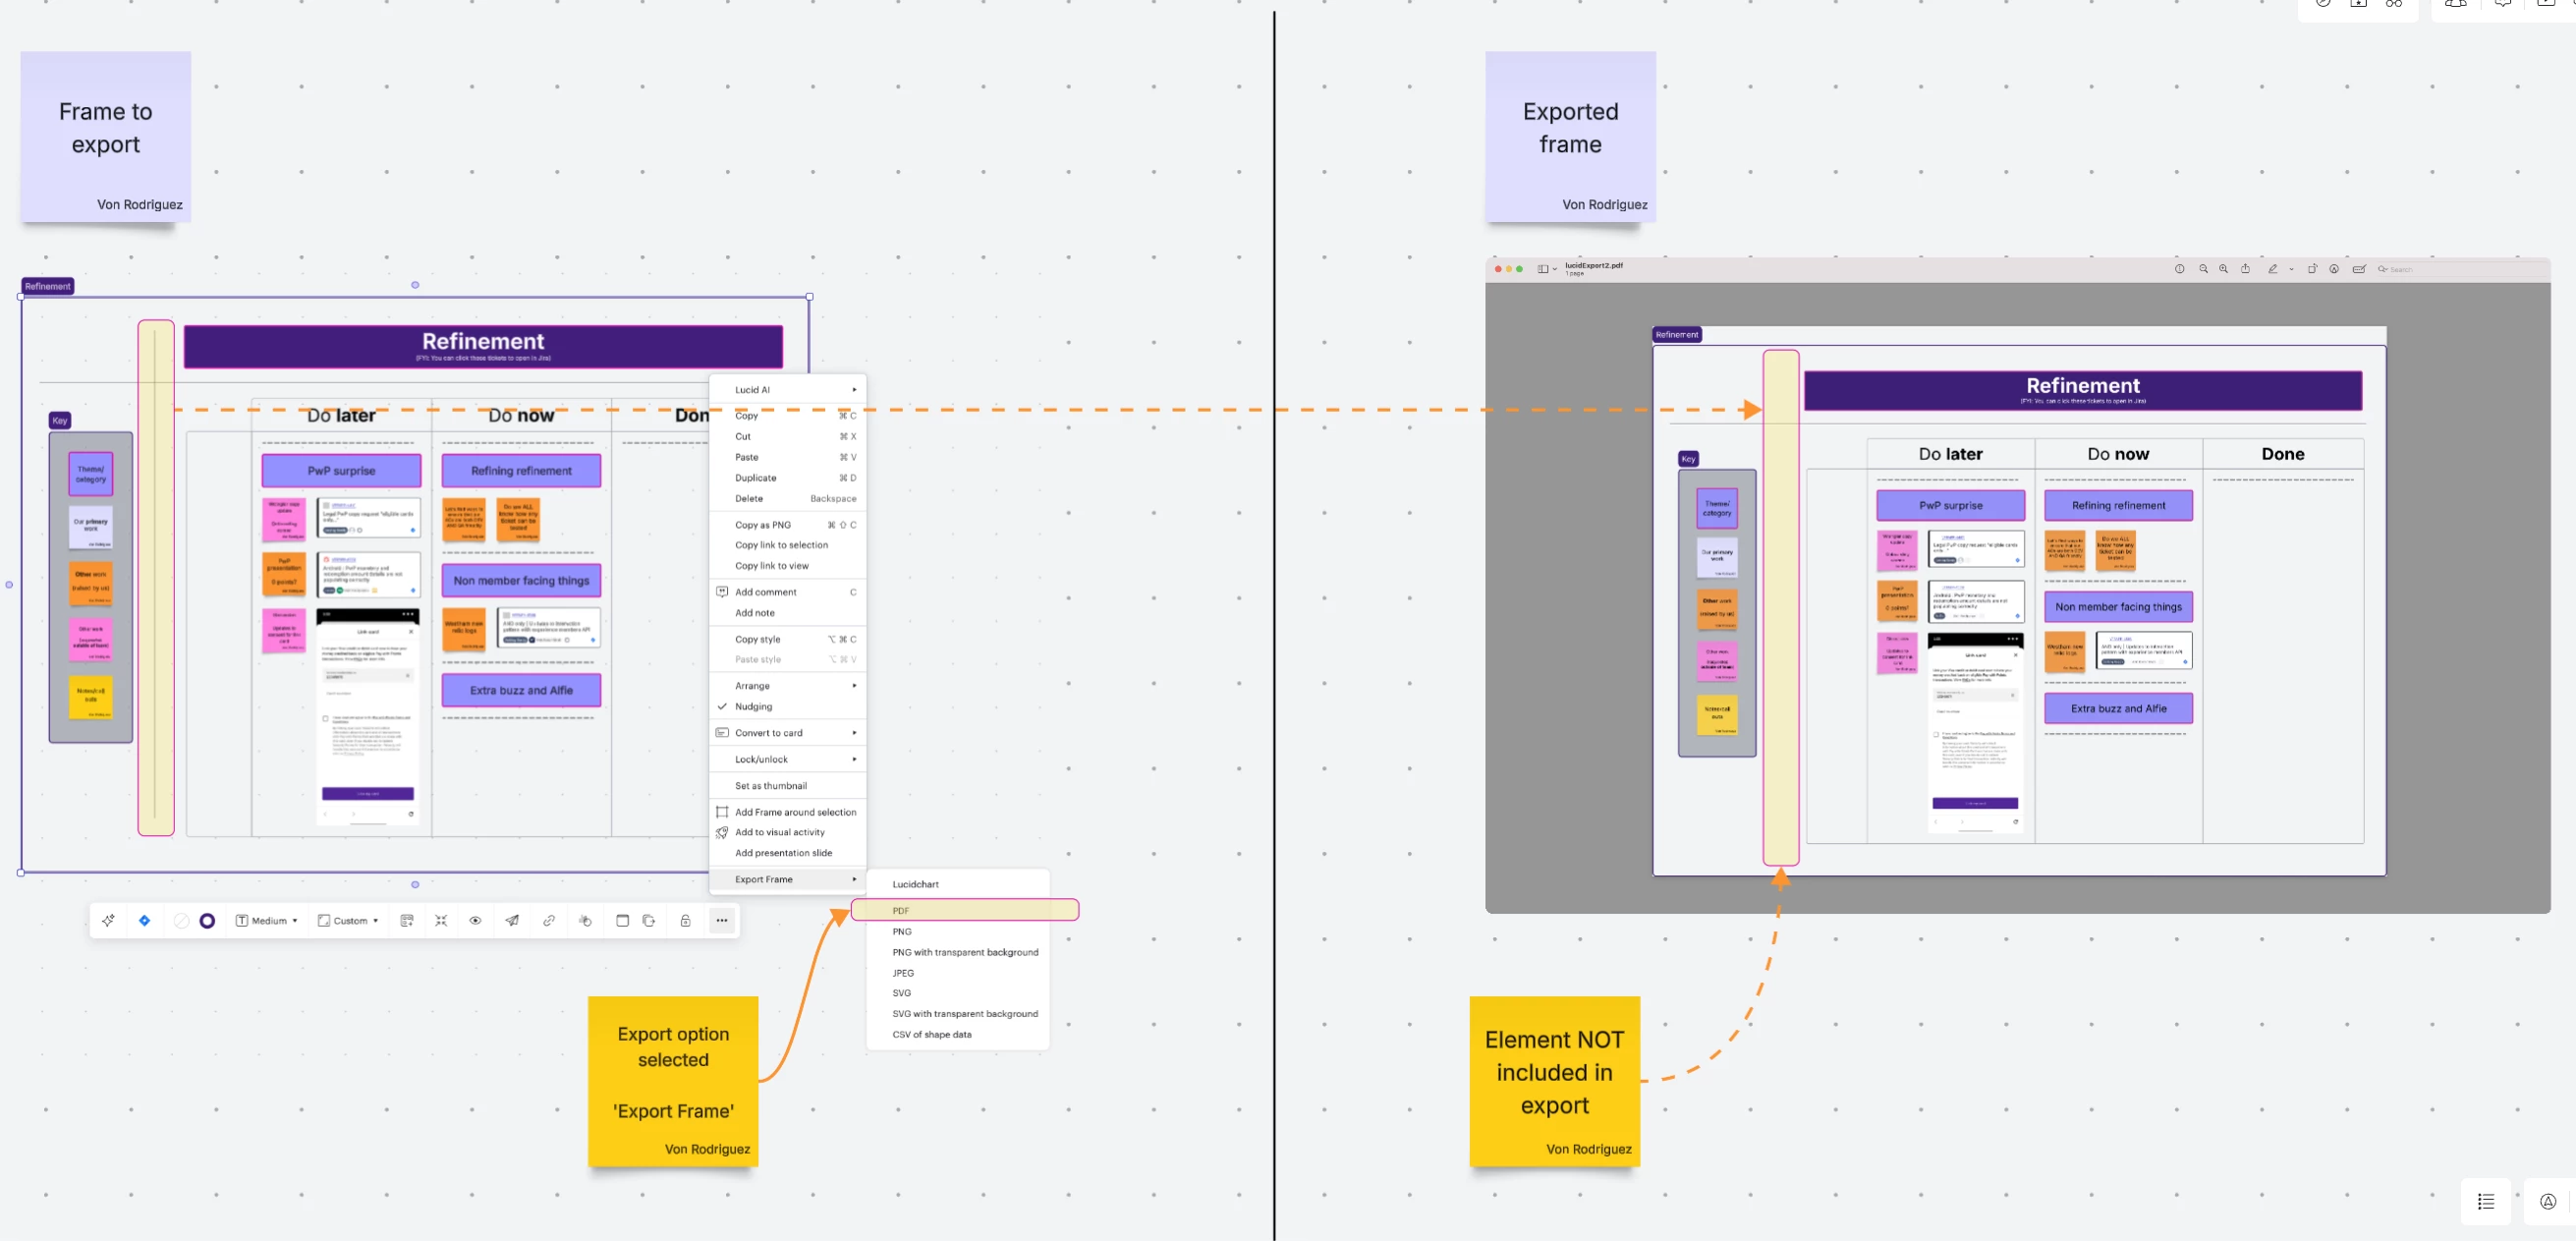Screen dimensions: 2576x1241
Task: Click the purple ring border color swatch
Action: (x=207, y=920)
